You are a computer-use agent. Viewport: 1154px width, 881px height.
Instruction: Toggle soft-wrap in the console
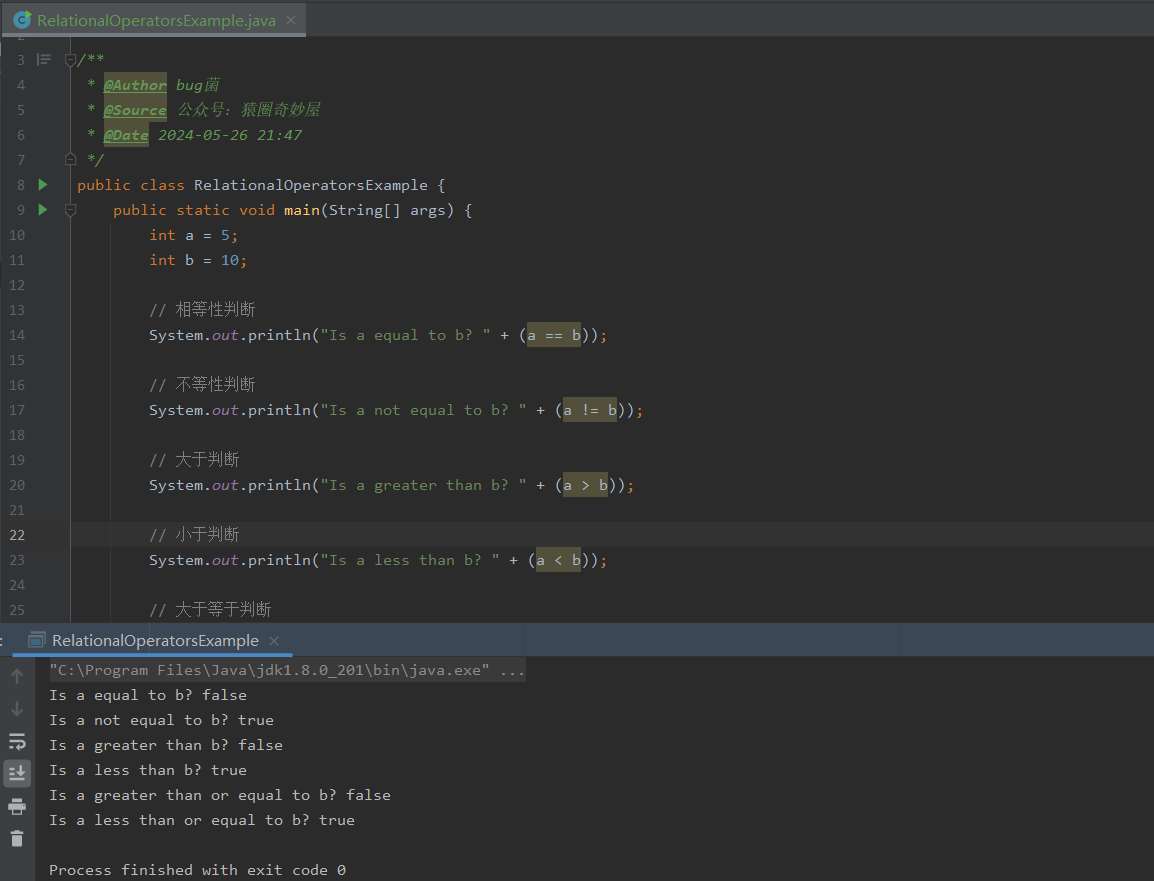pos(17,741)
